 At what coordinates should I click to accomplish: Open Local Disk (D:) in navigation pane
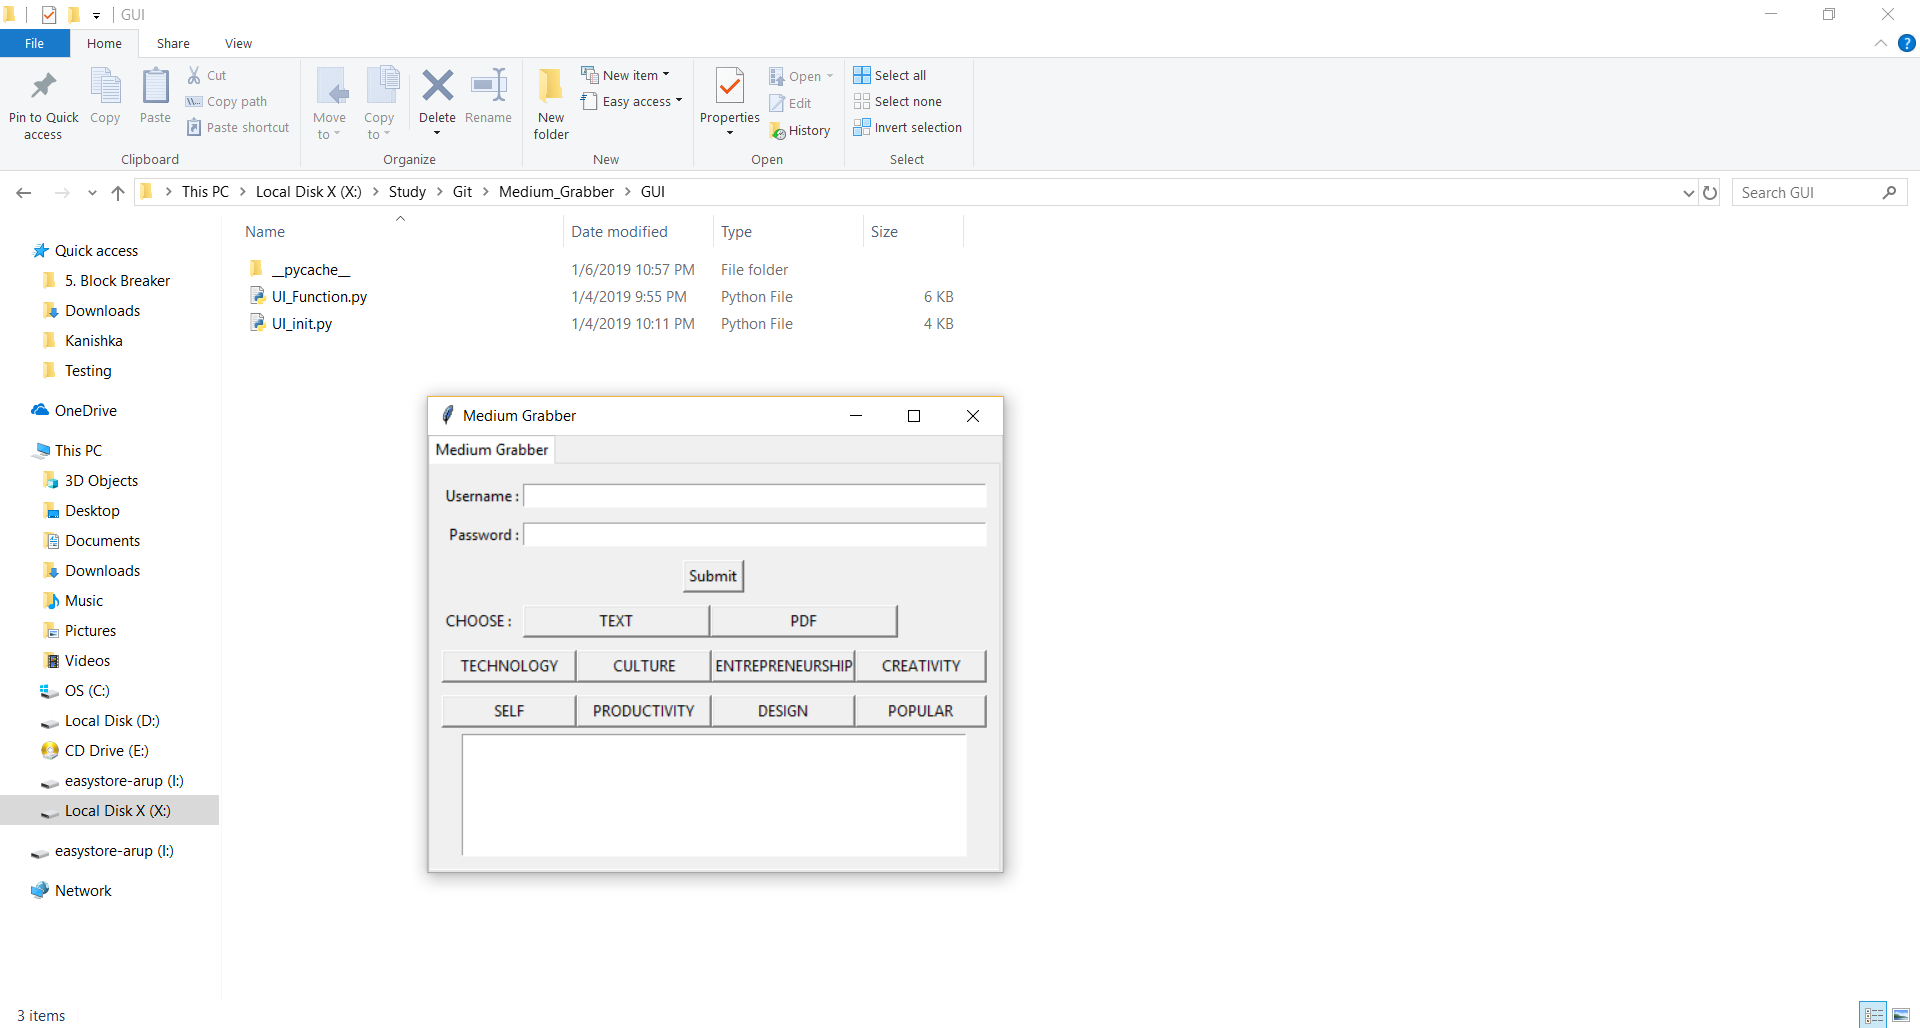click(112, 721)
